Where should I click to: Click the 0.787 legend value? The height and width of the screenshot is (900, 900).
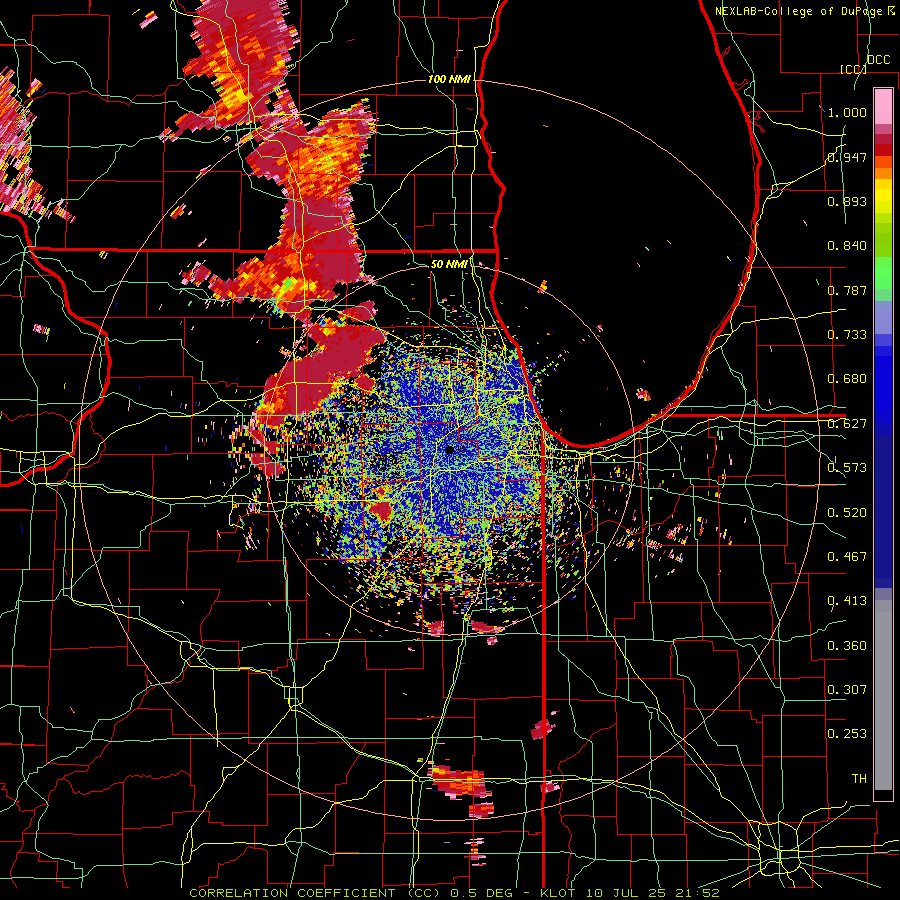click(x=847, y=290)
